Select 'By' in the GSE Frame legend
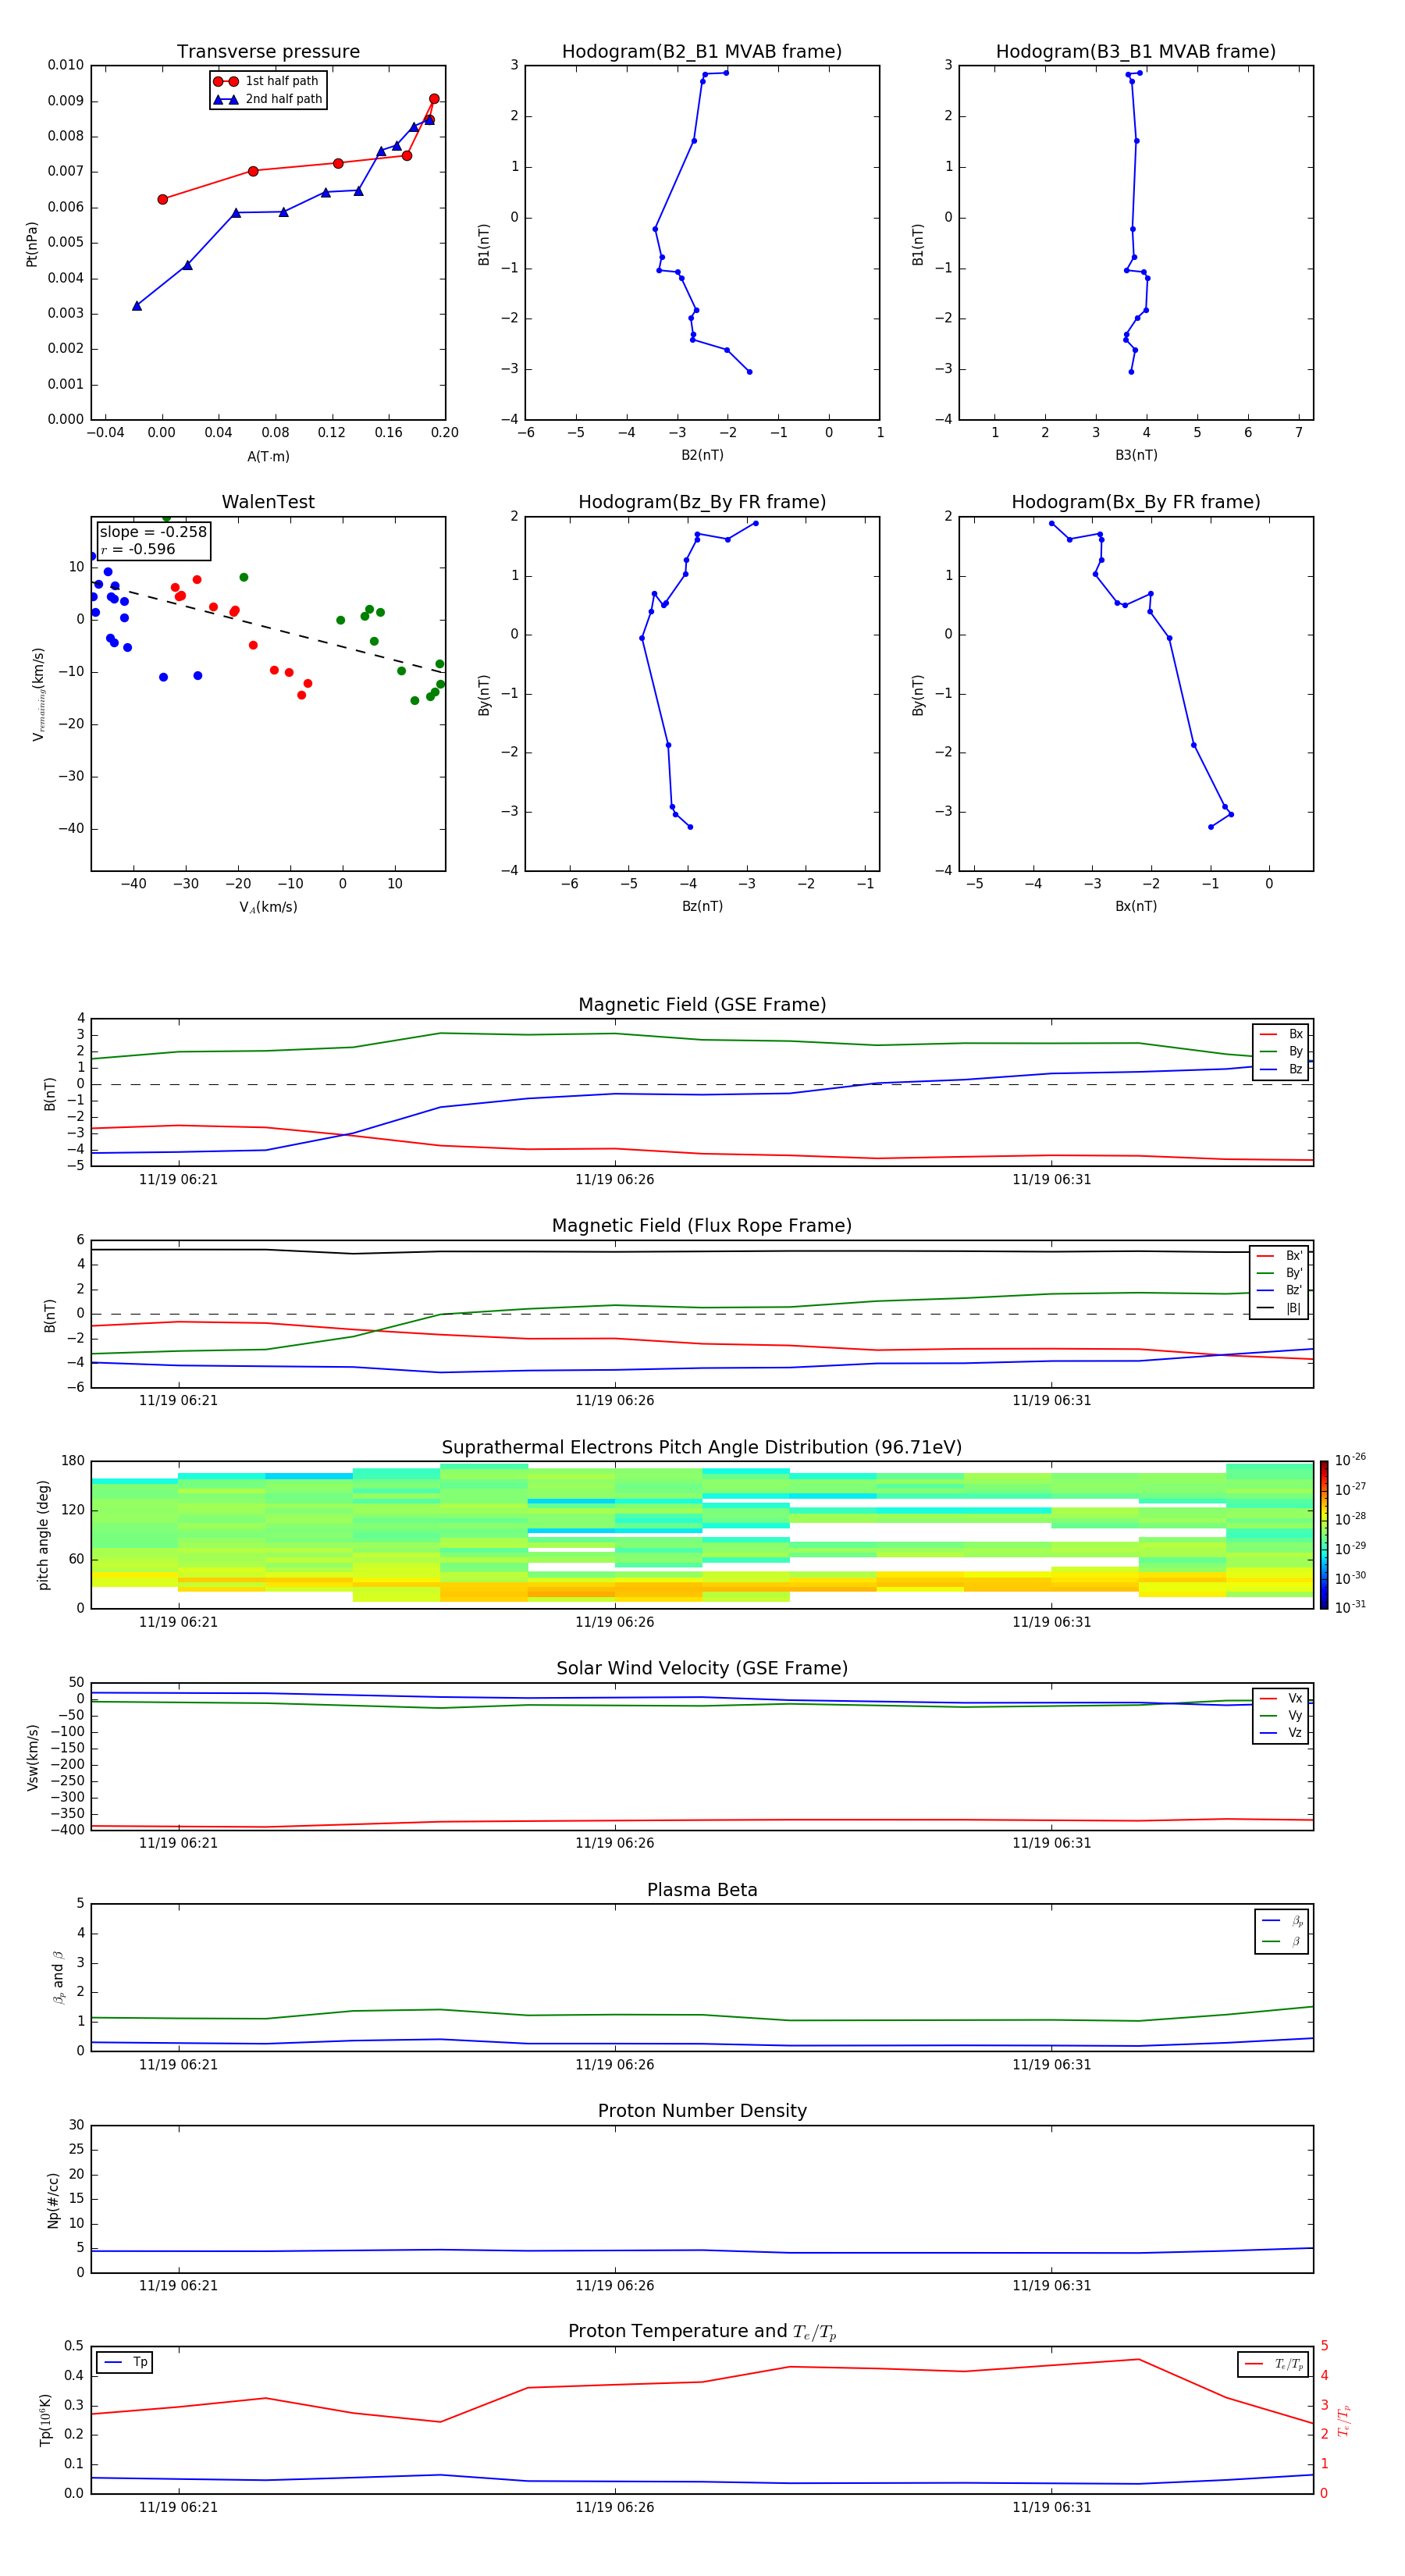 (1281, 1051)
